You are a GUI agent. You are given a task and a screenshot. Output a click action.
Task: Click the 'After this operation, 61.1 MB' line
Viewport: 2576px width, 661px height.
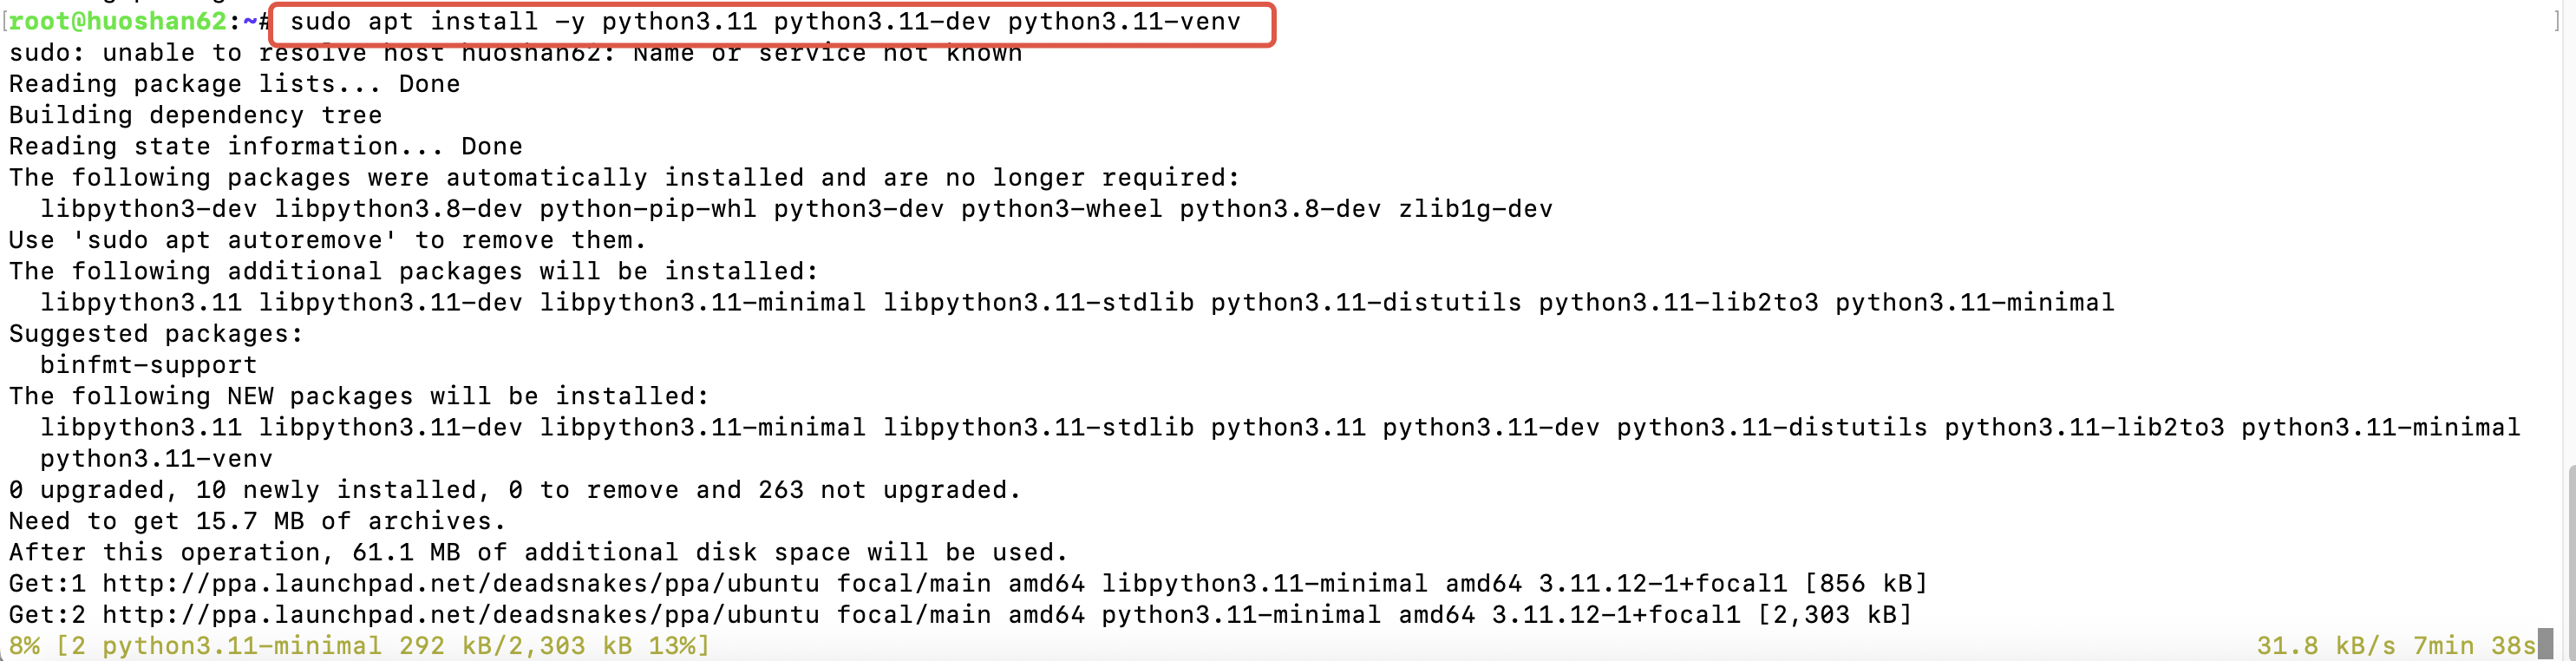pos(538,552)
